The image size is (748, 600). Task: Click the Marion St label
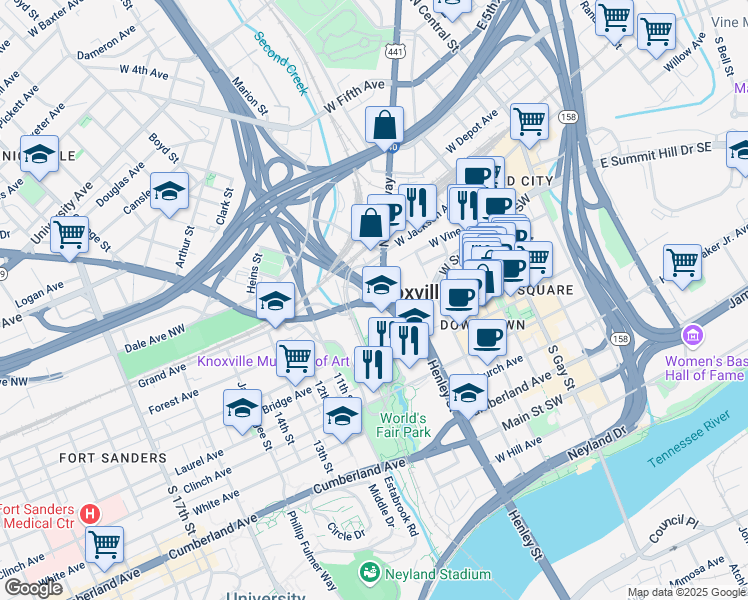coord(250,96)
